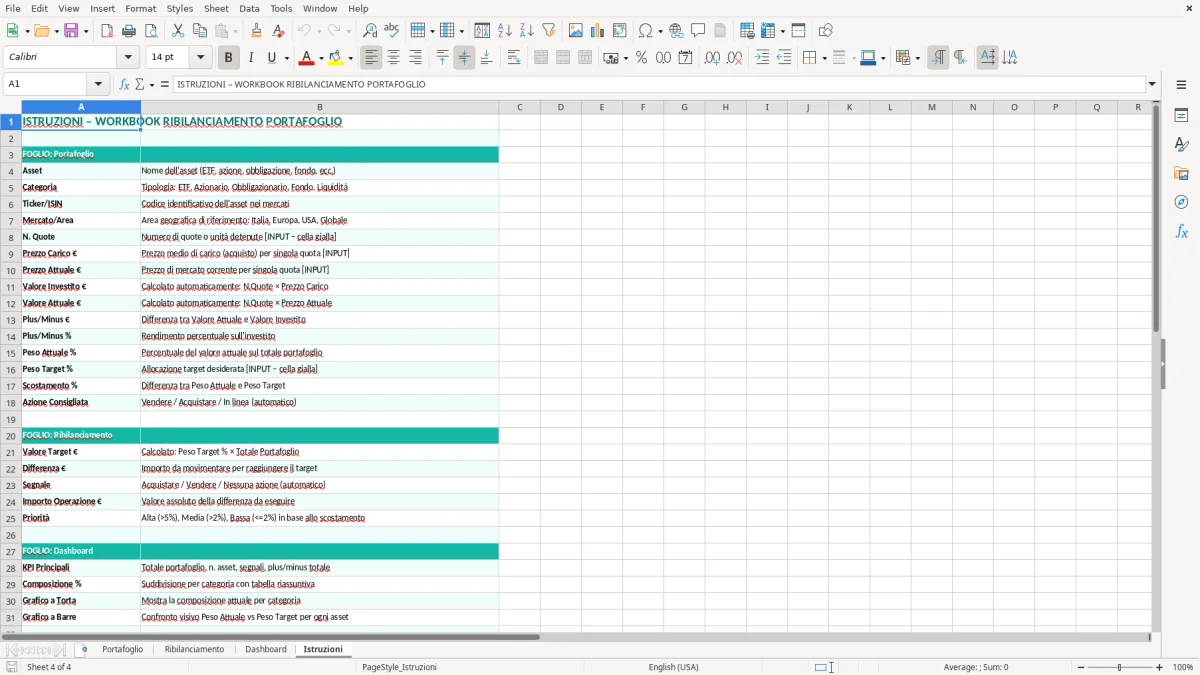Apply red font color swatch
1200x675 pixels.
308,58
